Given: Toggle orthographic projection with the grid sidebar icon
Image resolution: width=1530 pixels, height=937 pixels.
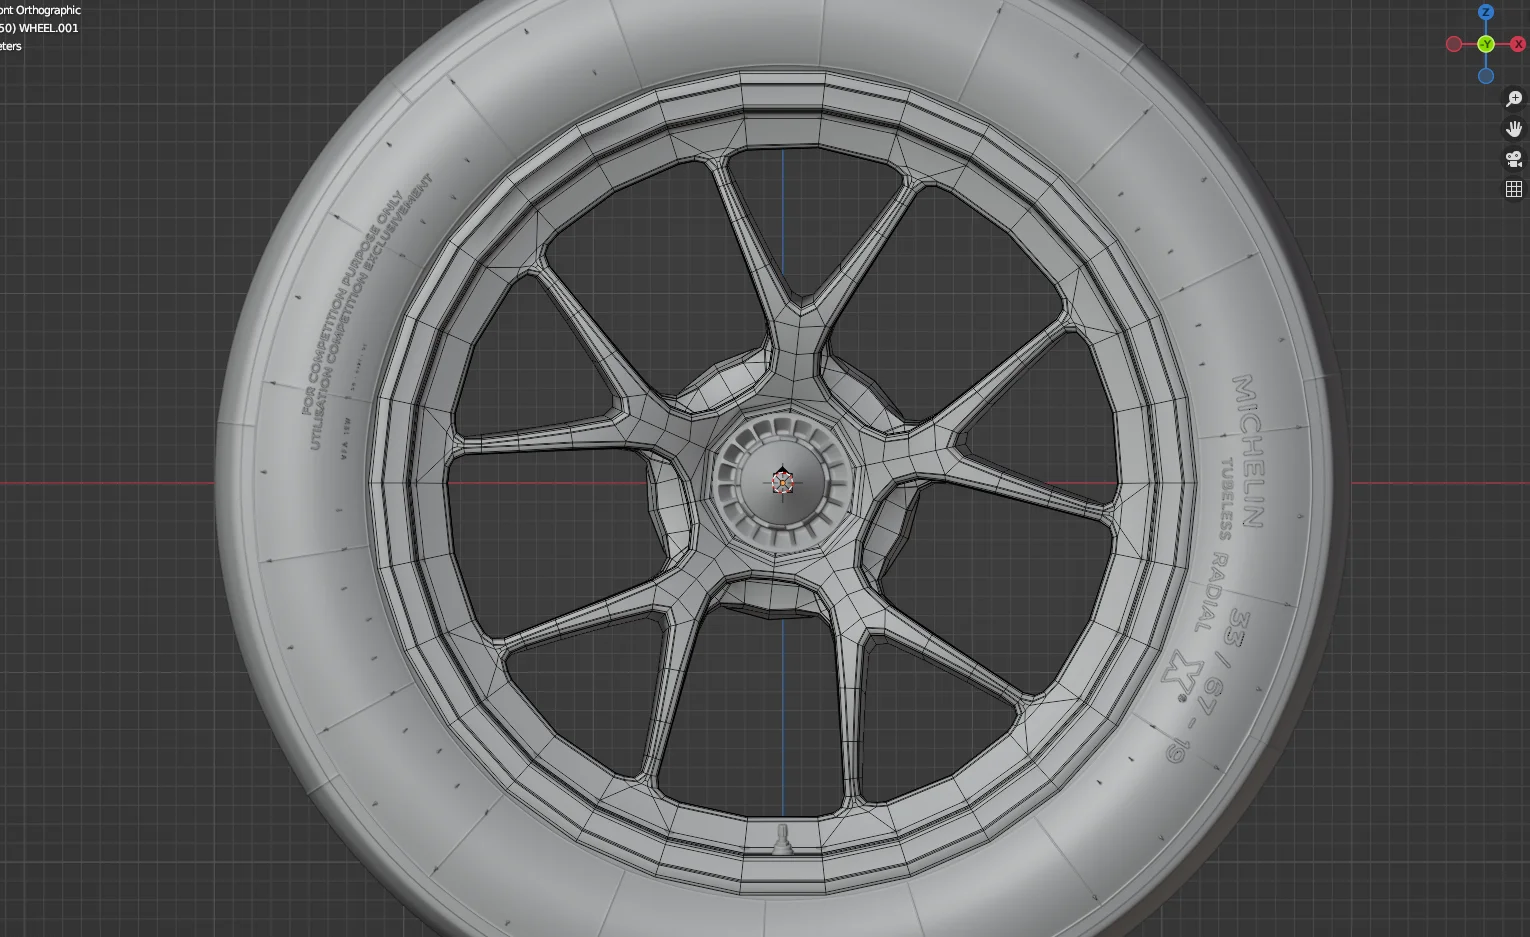Looking at the screenshot, I should [x=1513, y=188].
